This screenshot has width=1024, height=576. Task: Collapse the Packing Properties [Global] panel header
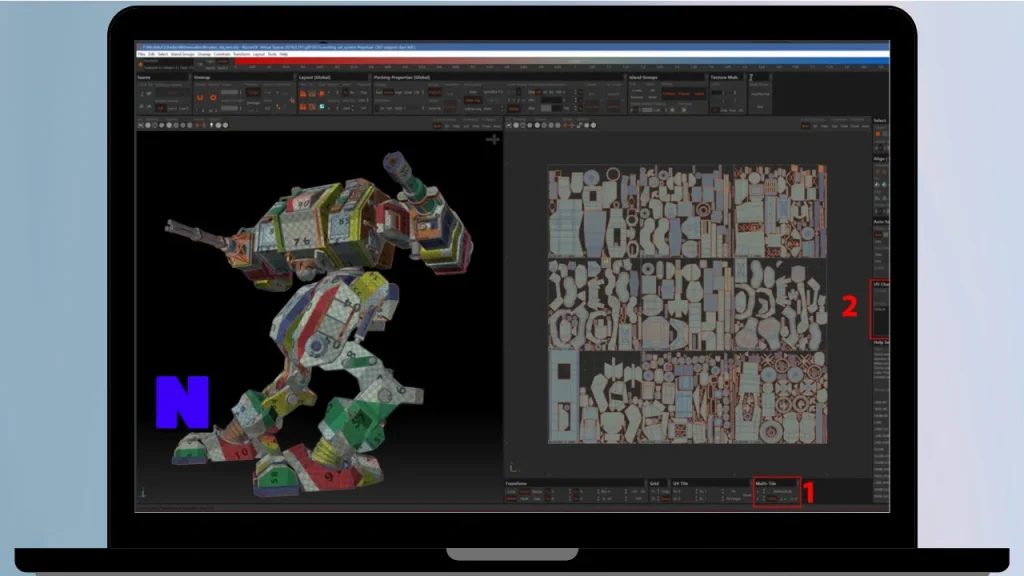498,78
